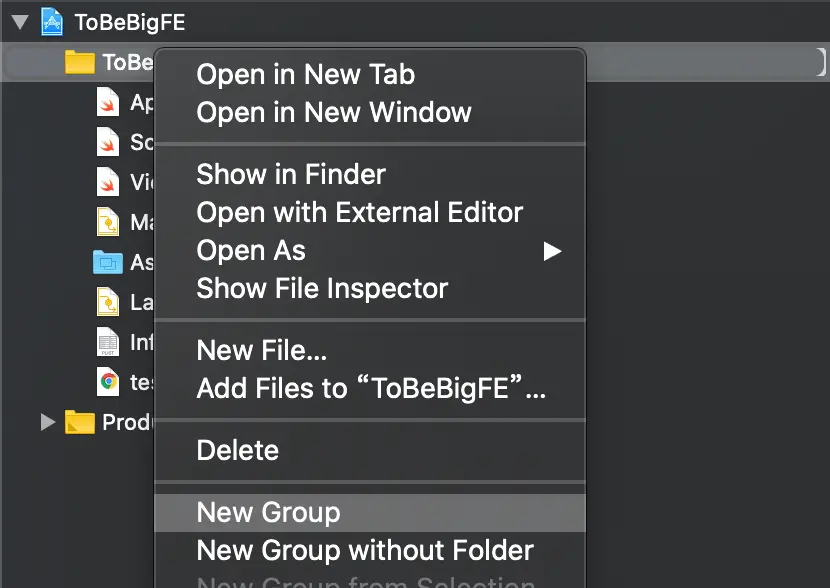The width and height of the screenshot is (830, 588).
Task: Click the third Swift file icon
Action: pos(108,182)
